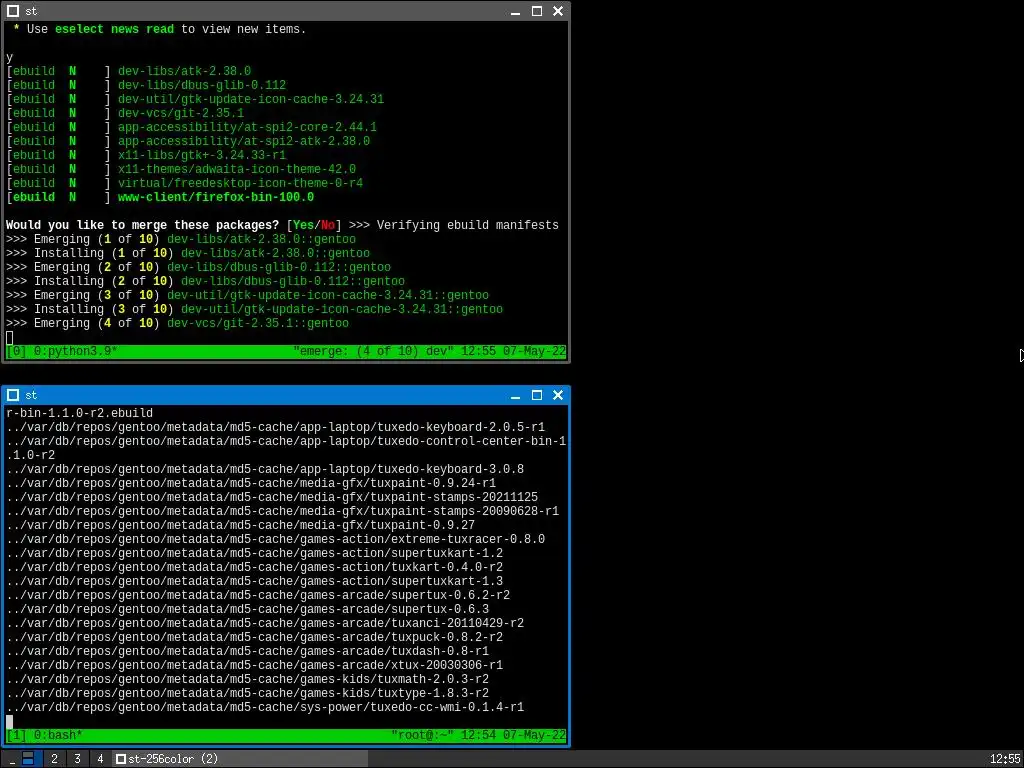Click the small window icon beside st-256color
Screen dimensions: 1024x768
121,759
